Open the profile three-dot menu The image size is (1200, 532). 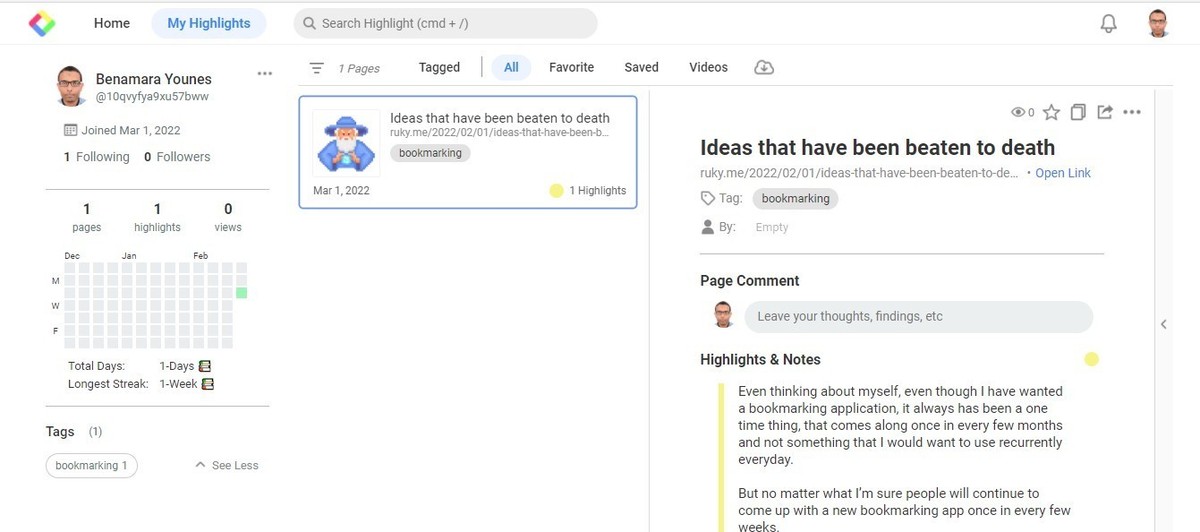point(264,74)
